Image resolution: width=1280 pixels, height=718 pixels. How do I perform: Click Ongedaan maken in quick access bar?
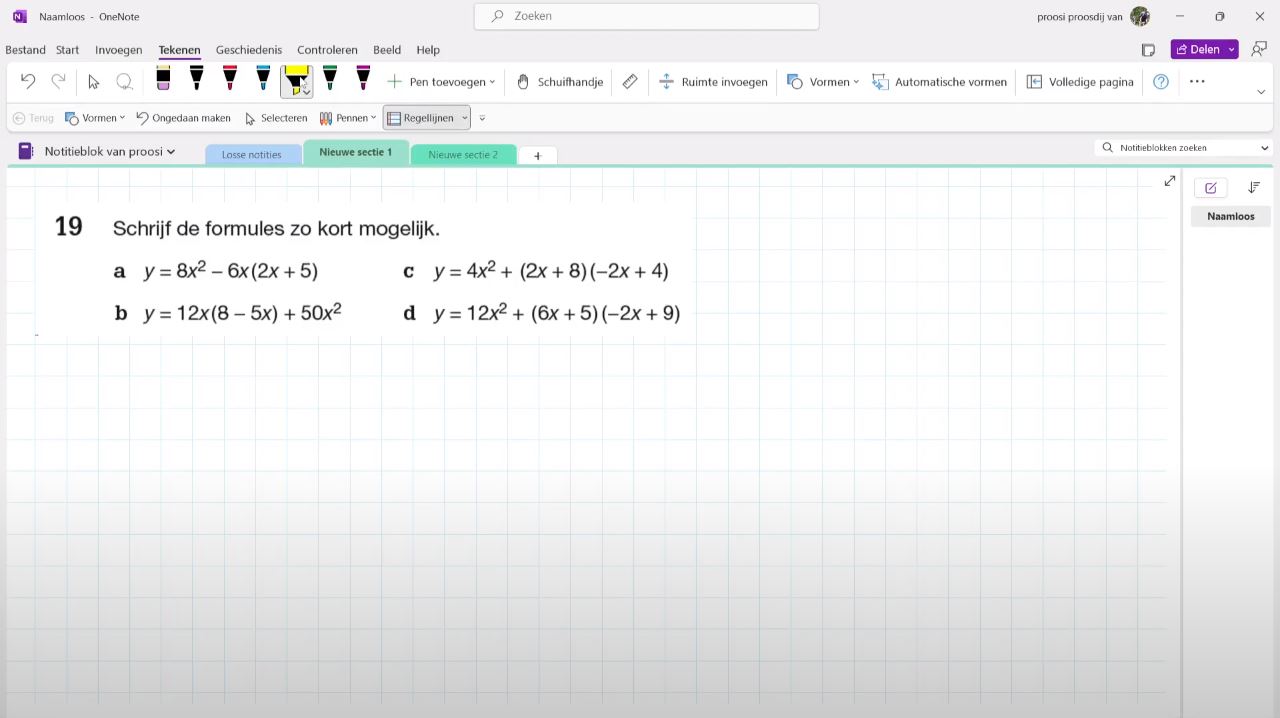pos(183,118)
